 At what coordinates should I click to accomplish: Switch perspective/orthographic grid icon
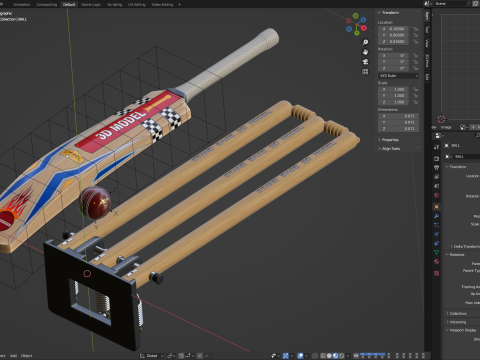(x=365, y=72)
